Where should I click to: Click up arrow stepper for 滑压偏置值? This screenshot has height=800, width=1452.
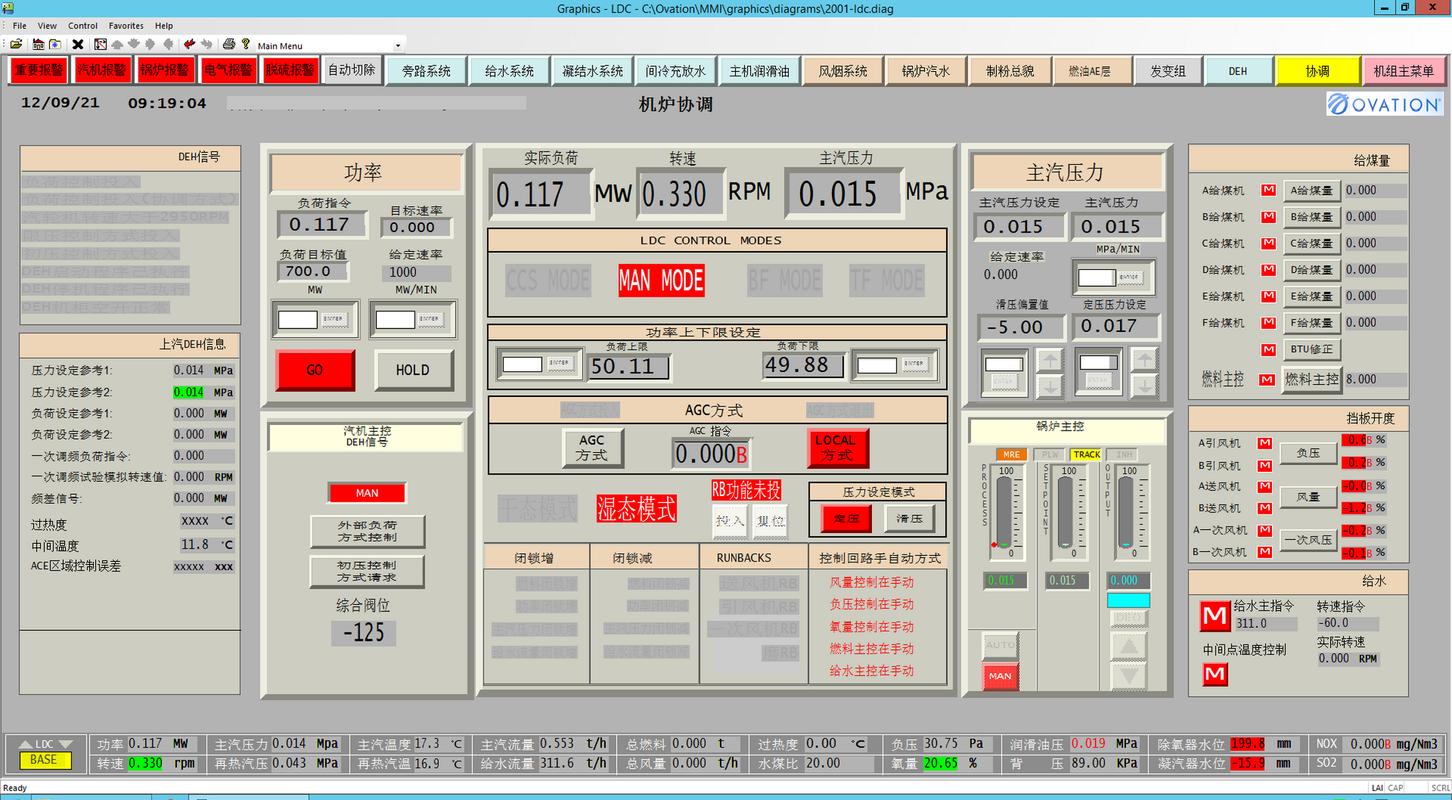pos(1049,360)
